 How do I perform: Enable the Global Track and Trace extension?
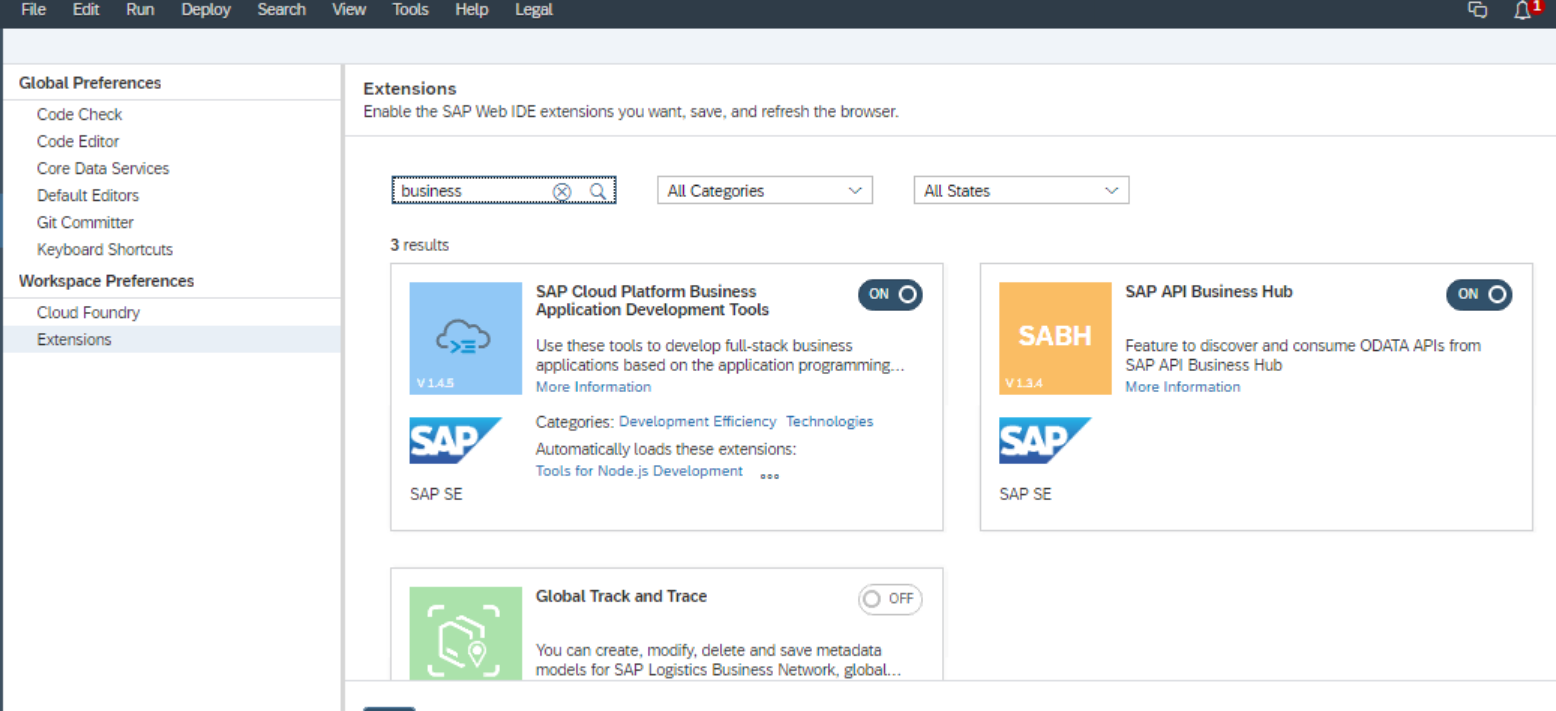pyautogui.click(x=890, y=599)
